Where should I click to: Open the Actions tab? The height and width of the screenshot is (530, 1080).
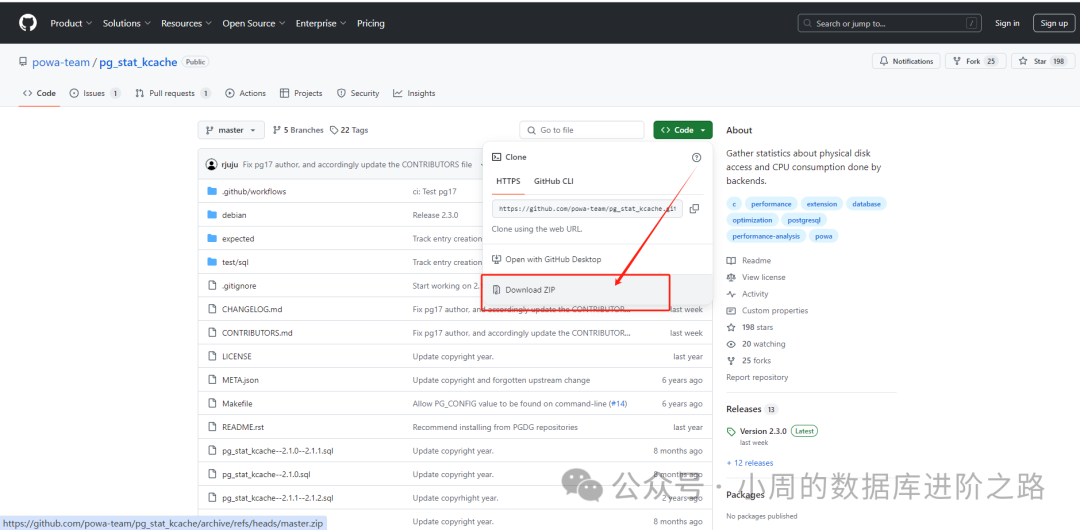(x=245, y=93)
